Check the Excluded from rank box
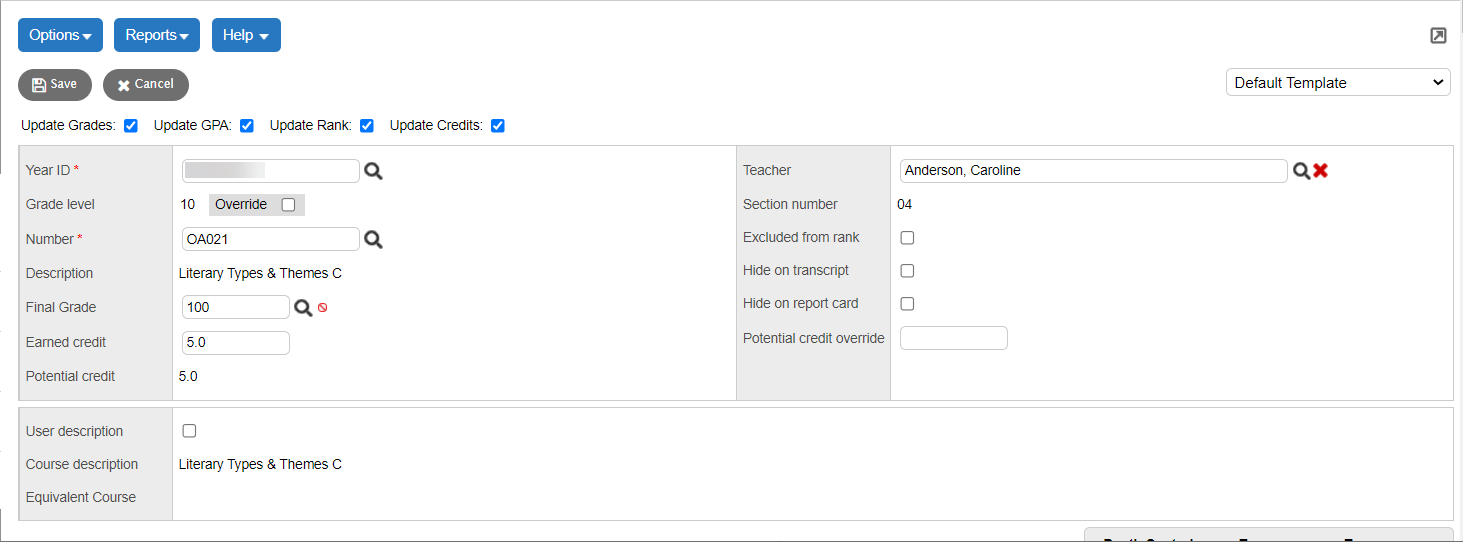The width and height of the screenshot is (1463, 542). coord(907,238)
